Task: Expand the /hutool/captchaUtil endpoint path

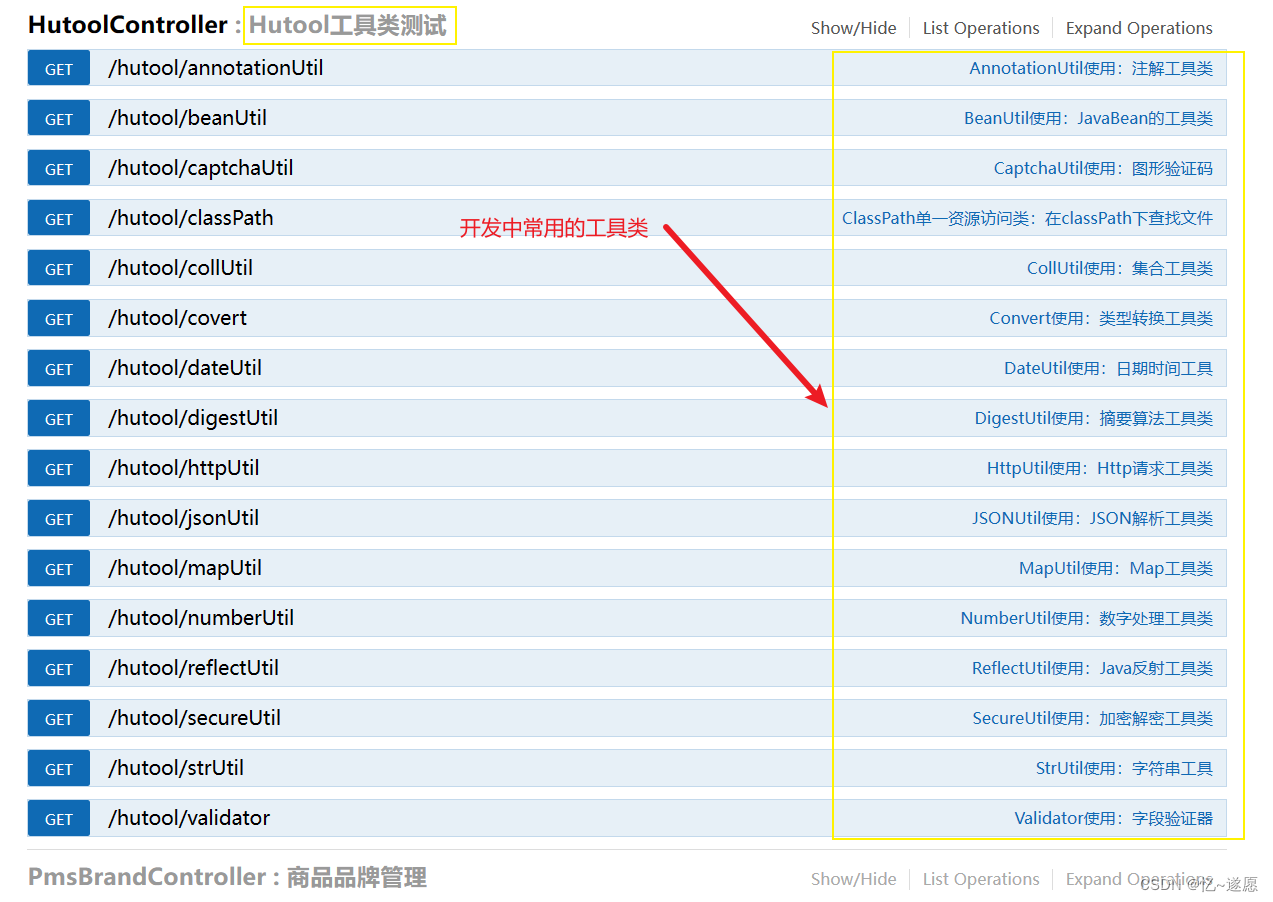Action: [200, 168]
